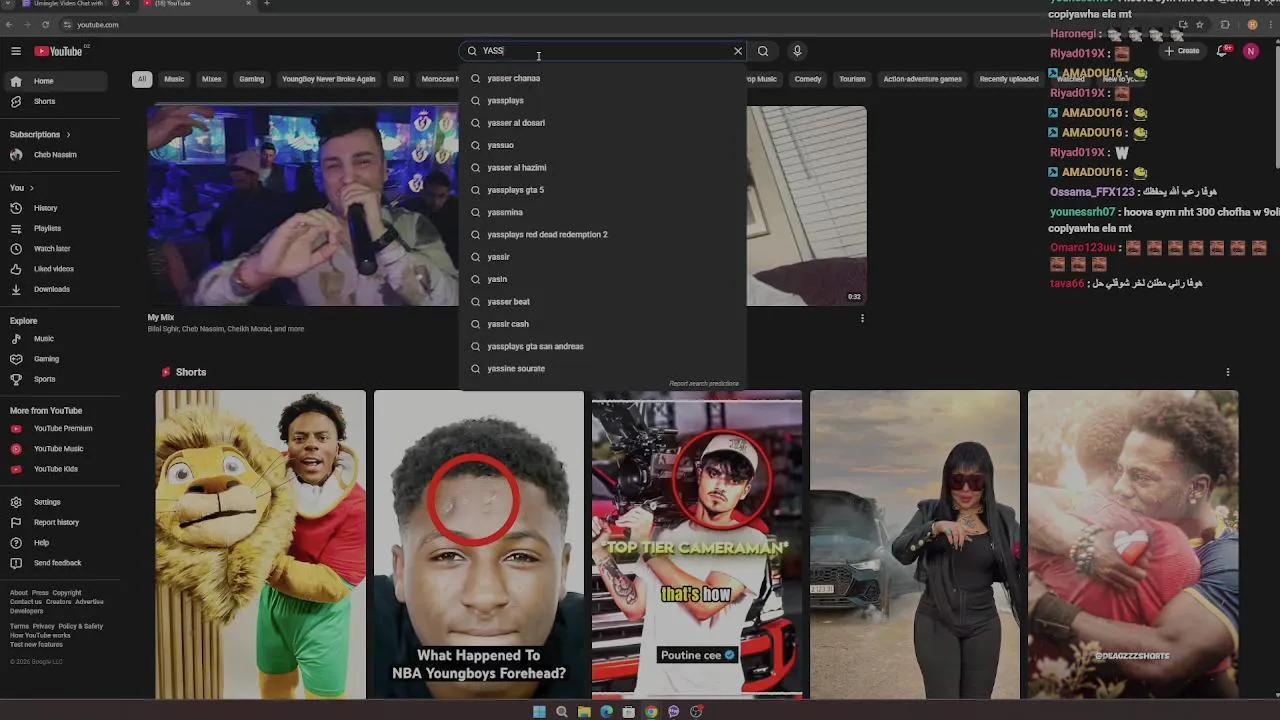Open lion mascot Short thumbnail
The height and width of the screenshot is (720, 1280).
260,545
